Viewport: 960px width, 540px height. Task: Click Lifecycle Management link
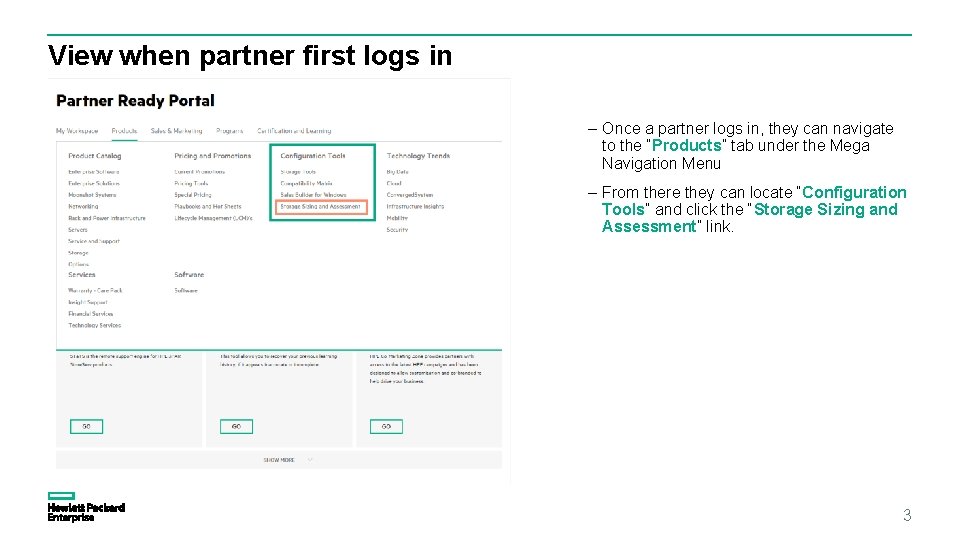213,218
